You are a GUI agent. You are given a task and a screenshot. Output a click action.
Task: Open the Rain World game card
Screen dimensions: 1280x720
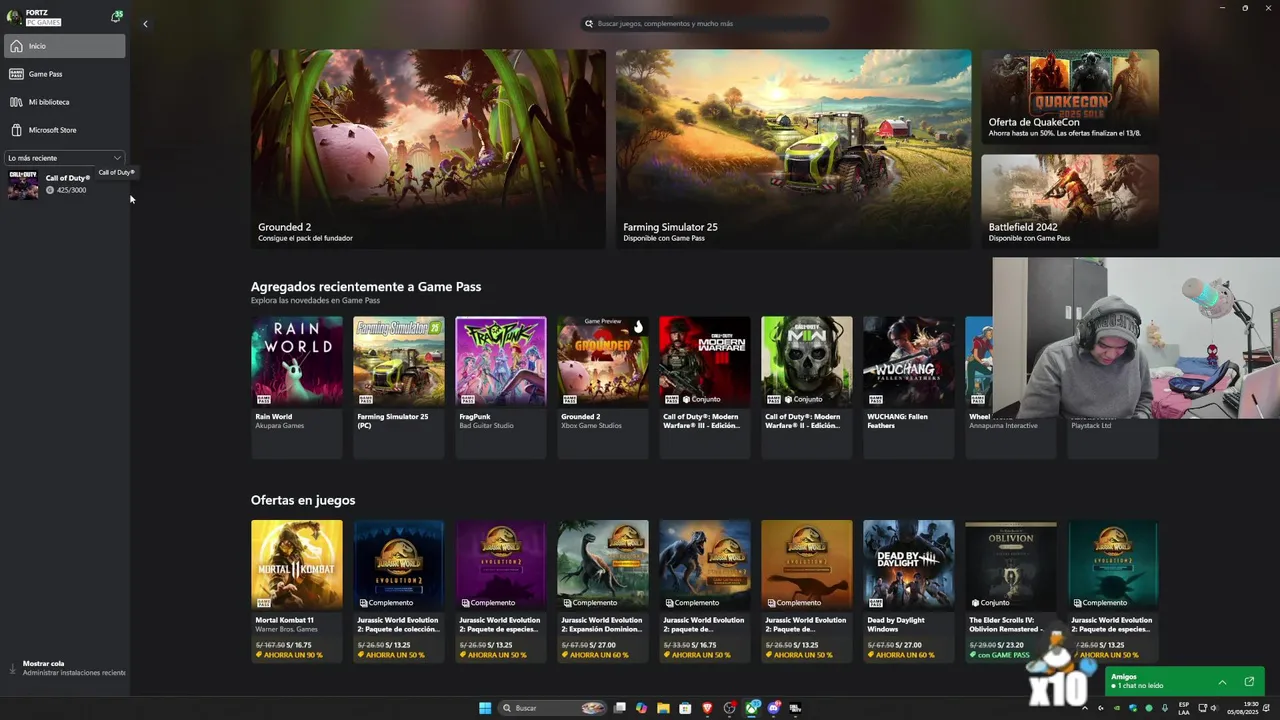297,387
